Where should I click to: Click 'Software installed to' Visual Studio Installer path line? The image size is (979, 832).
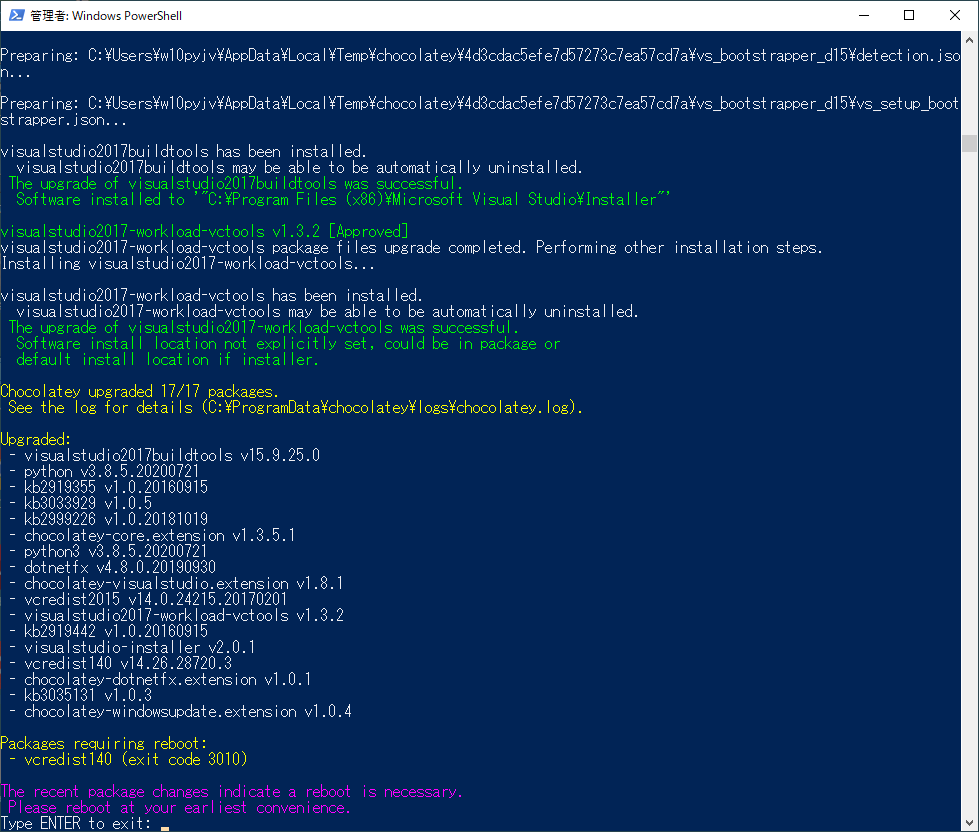point(343,200)
